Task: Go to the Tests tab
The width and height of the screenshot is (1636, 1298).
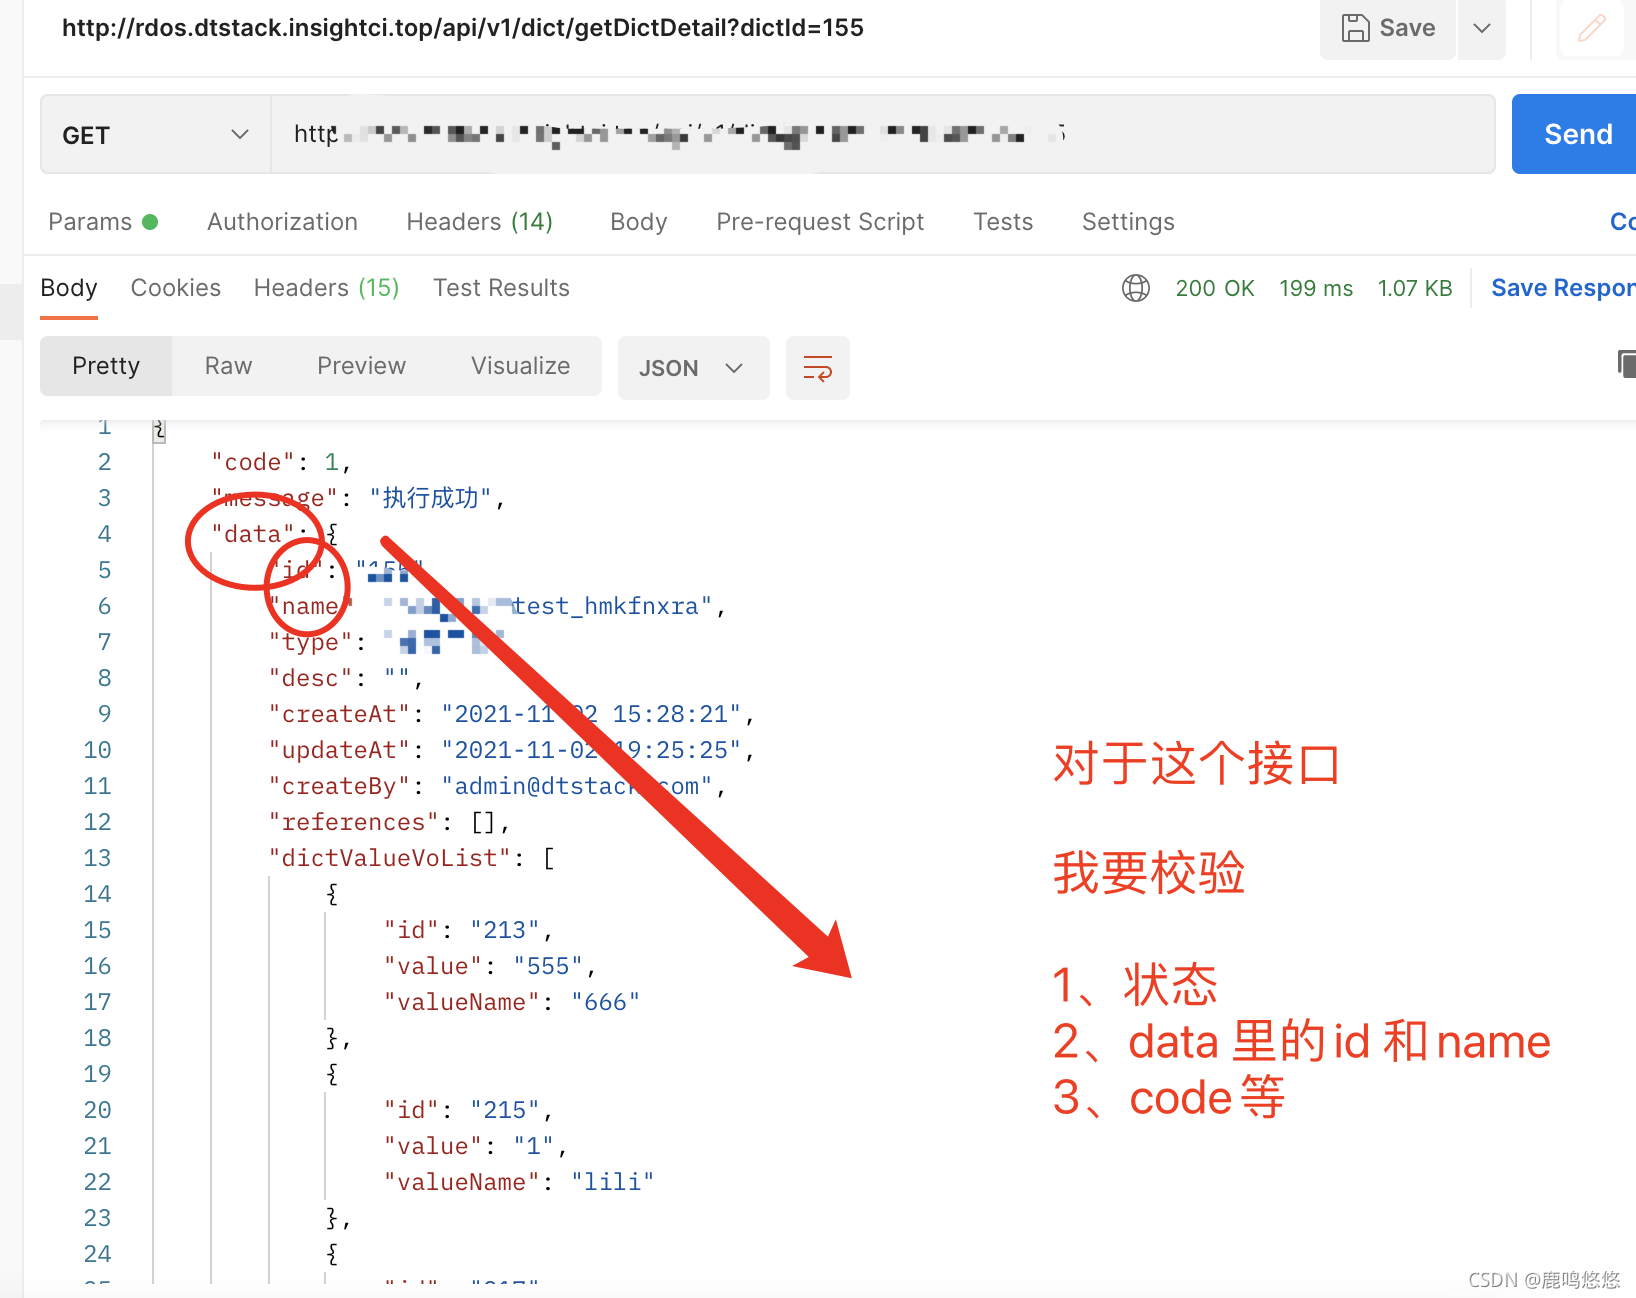Action: tap(1003, 222)
